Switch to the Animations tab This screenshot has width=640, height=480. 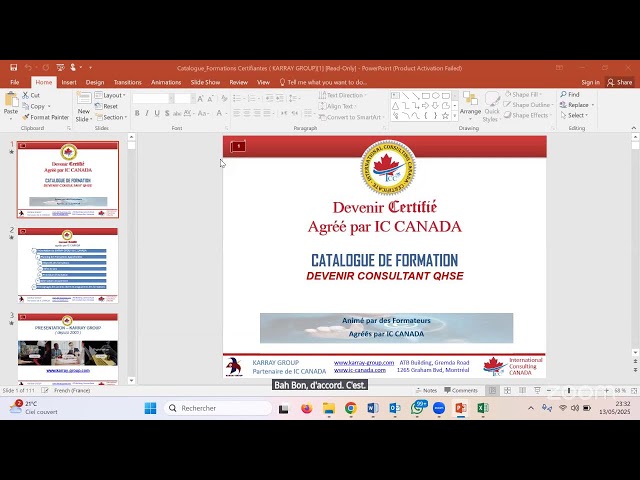click(166, 82)
